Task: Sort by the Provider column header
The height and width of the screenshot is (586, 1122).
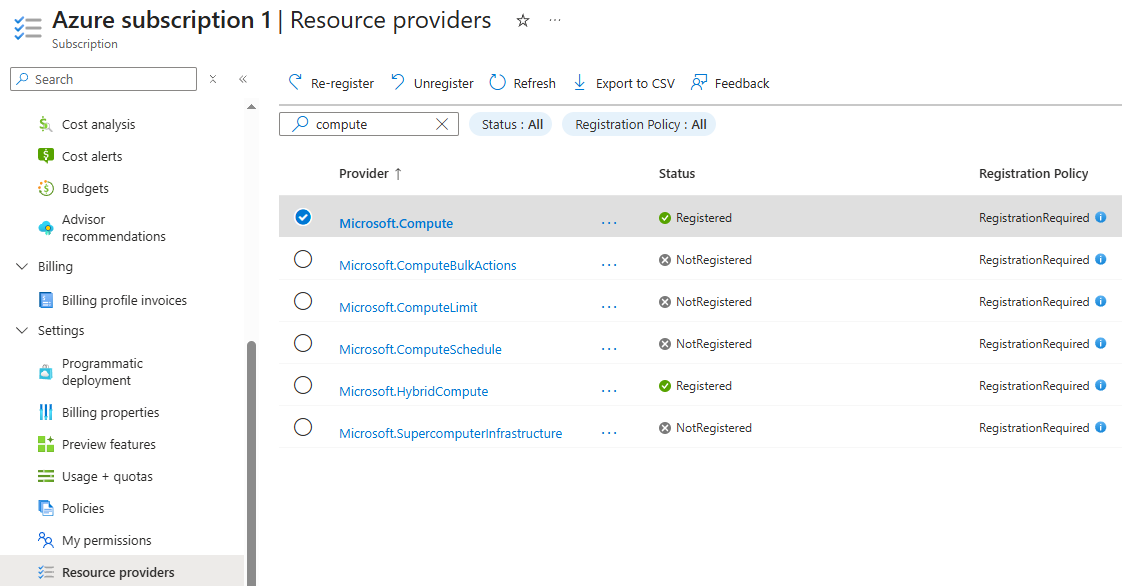Action: point(371,173)
